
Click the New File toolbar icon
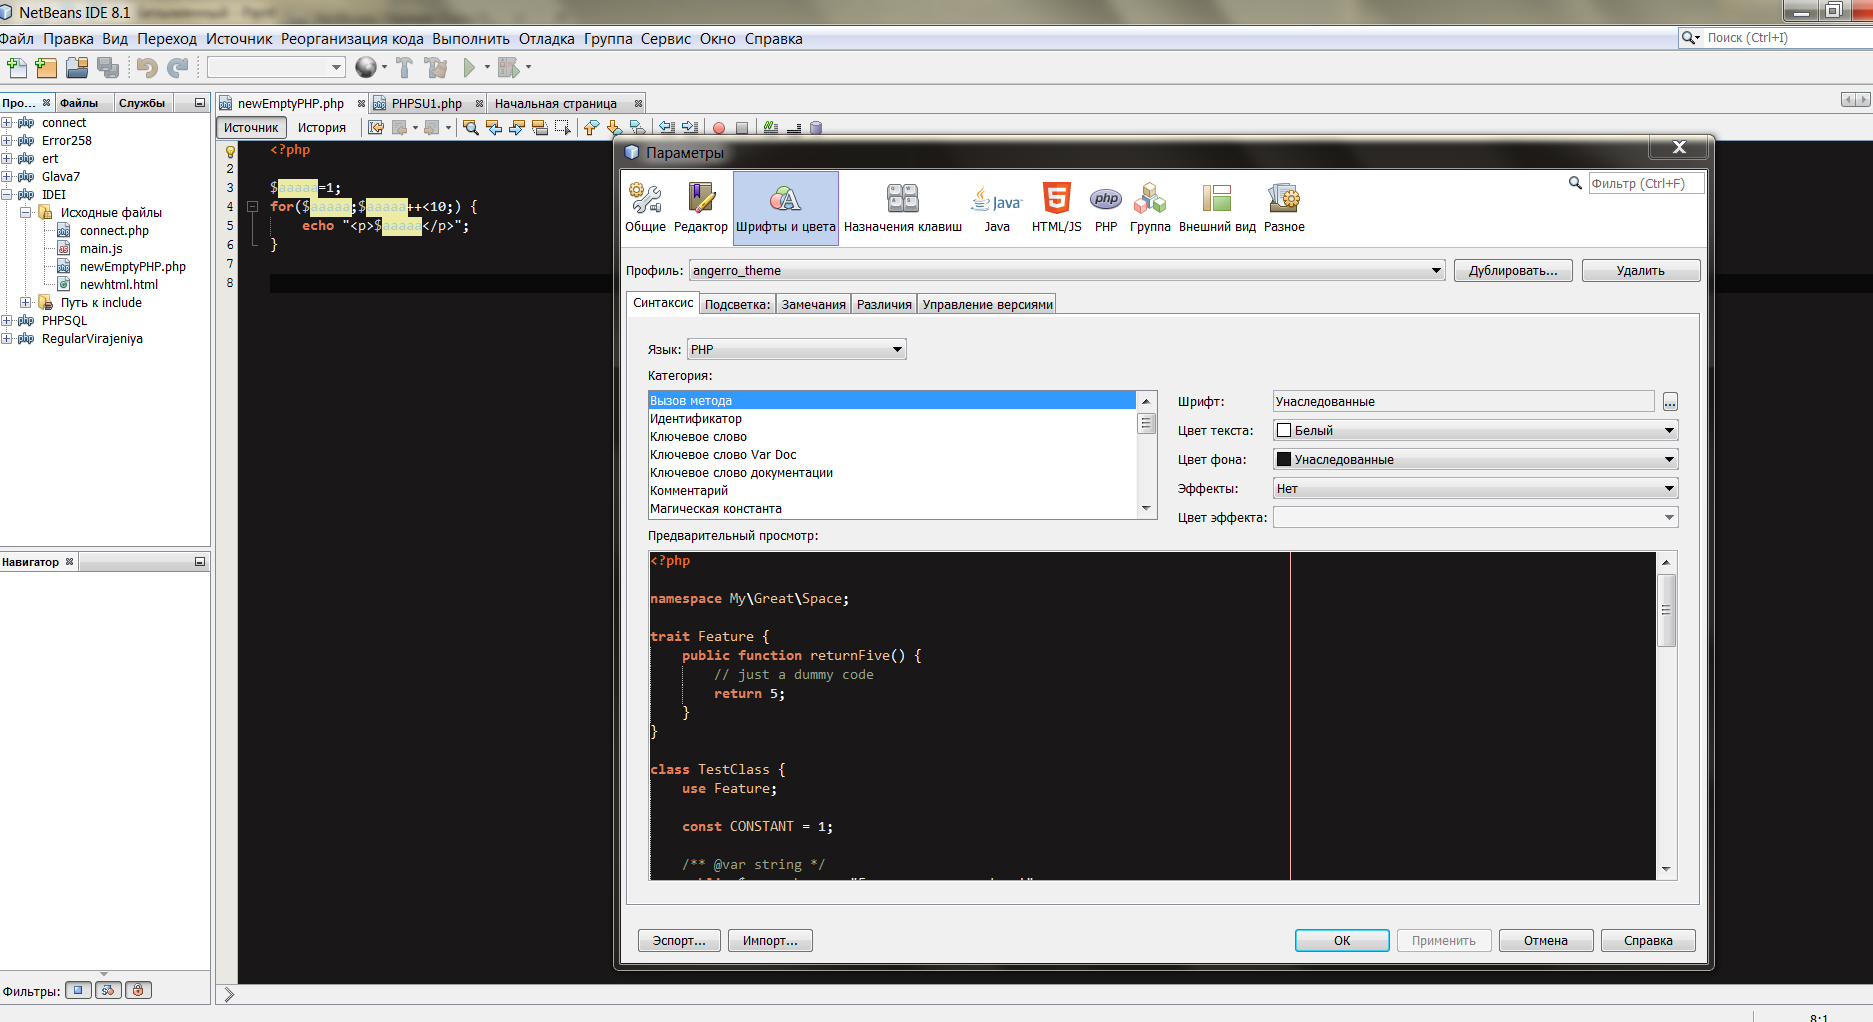pos(17,68)
